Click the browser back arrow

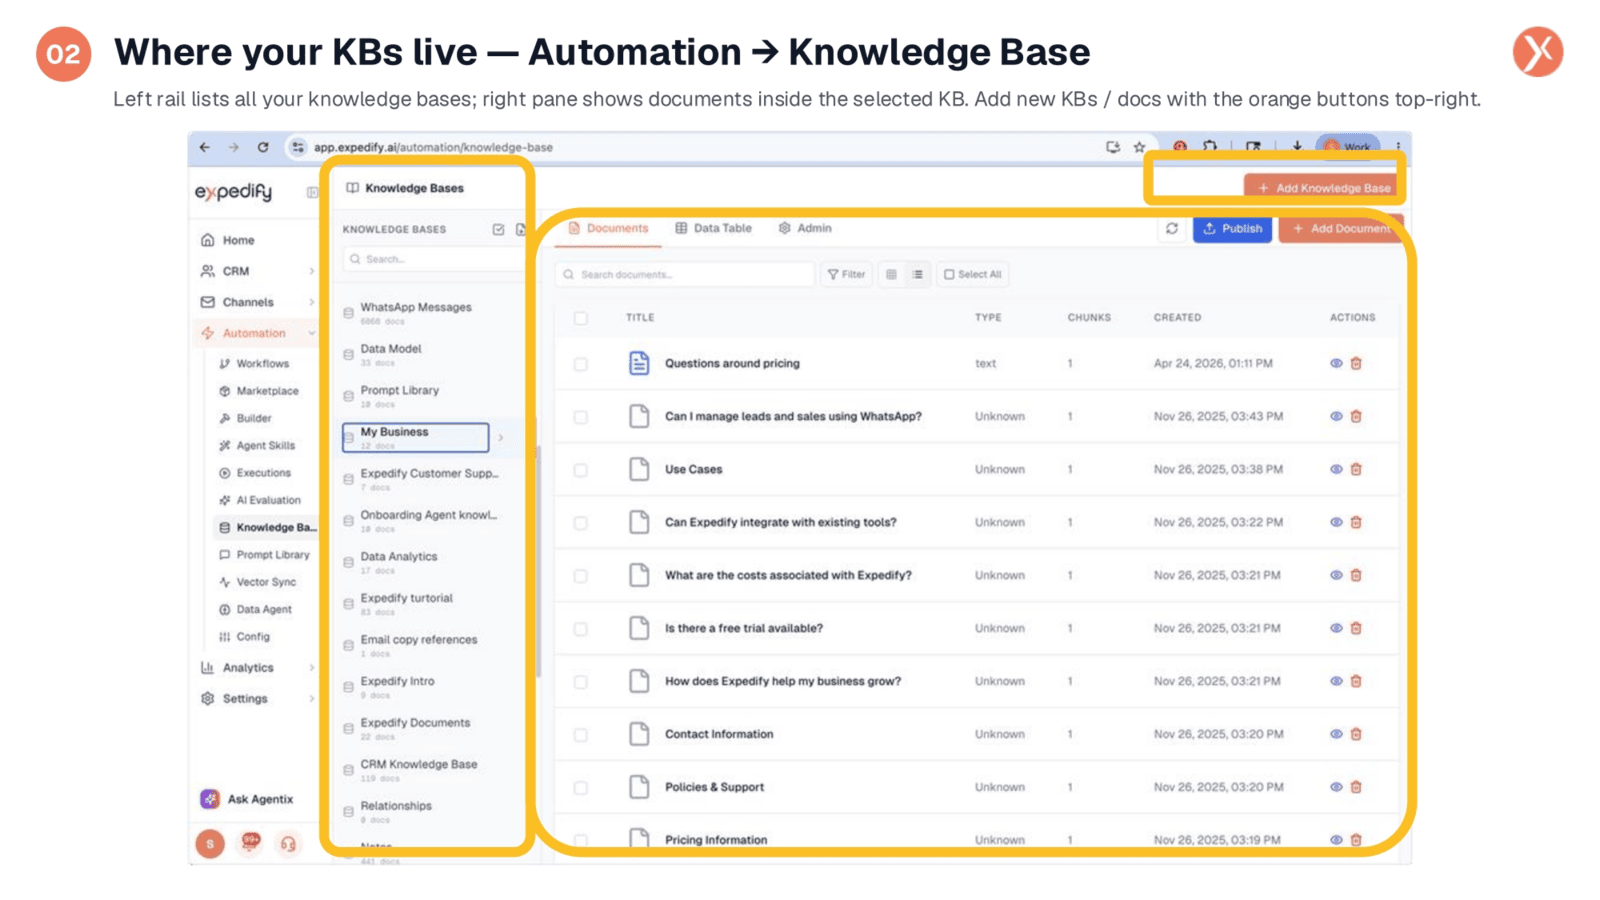[205, 147]
